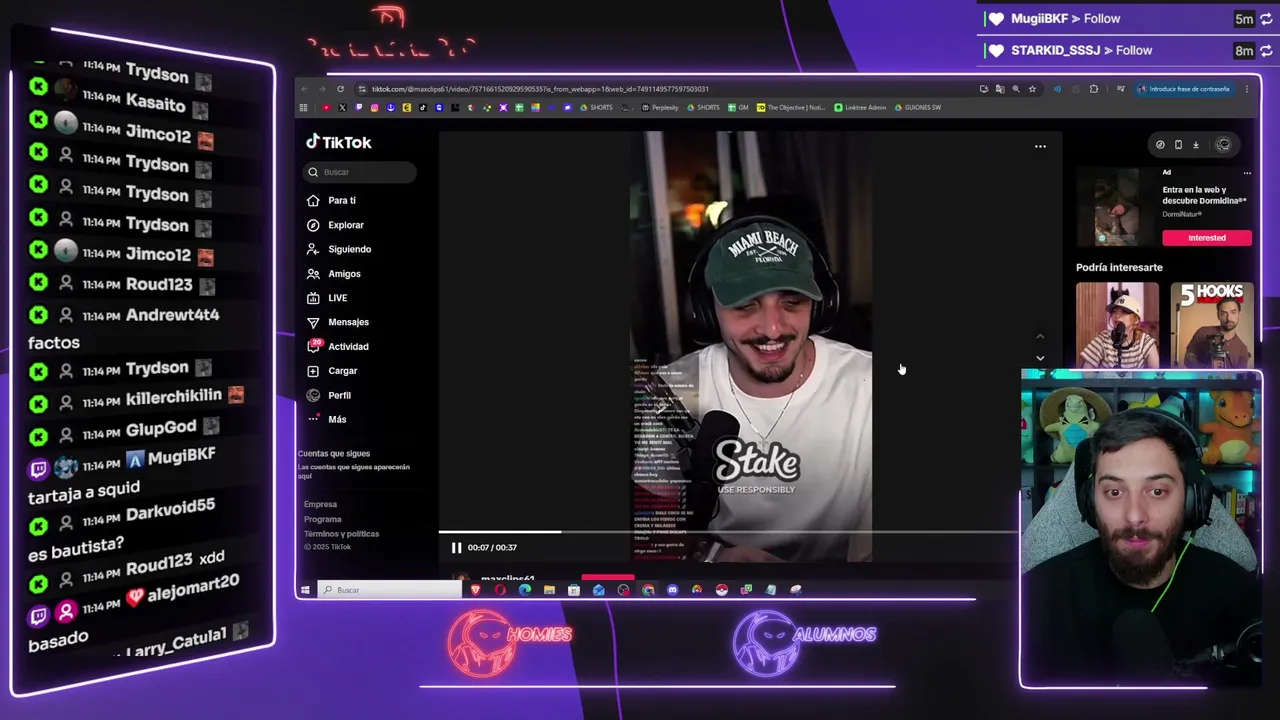
Task: Open the browser three-dot menu
Action: [1247, 89]
